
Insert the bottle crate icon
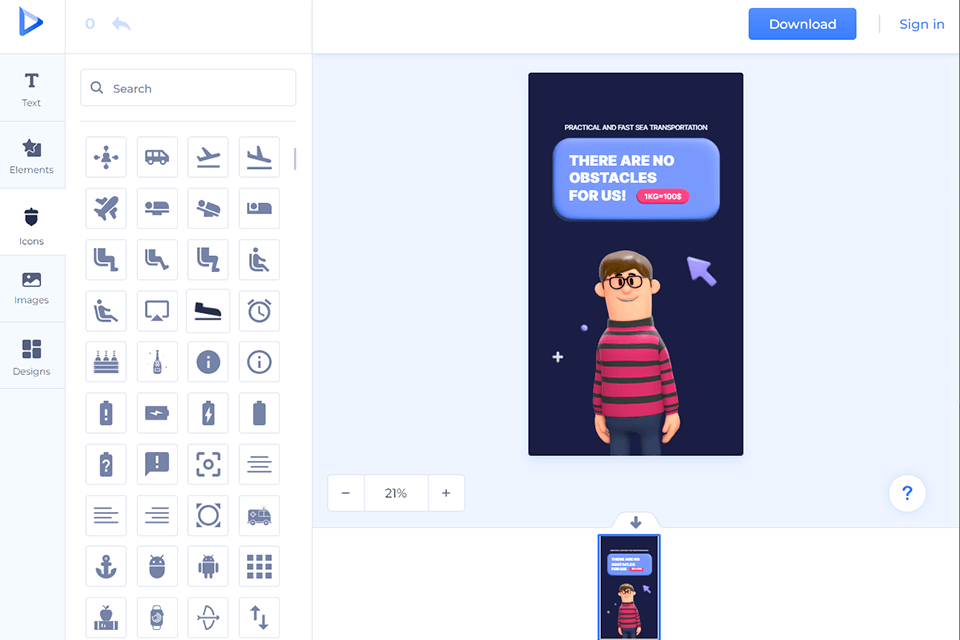pyautogui.click(x=106, y=362)
